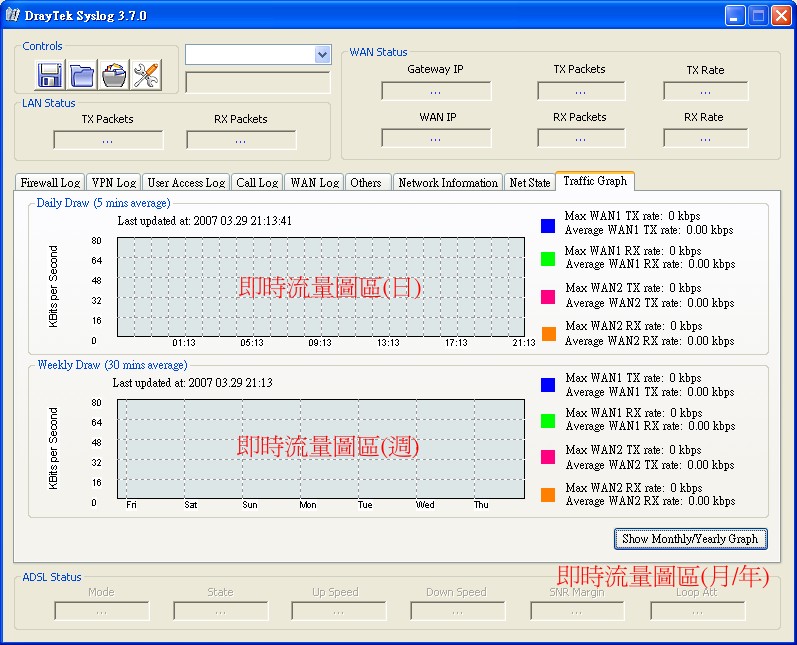This screenshot has width=797, height=645.
Task: Click the orange WAN2 RX swatch in Daily Draw
Action: pyautogui.click(x=548, y=334)
